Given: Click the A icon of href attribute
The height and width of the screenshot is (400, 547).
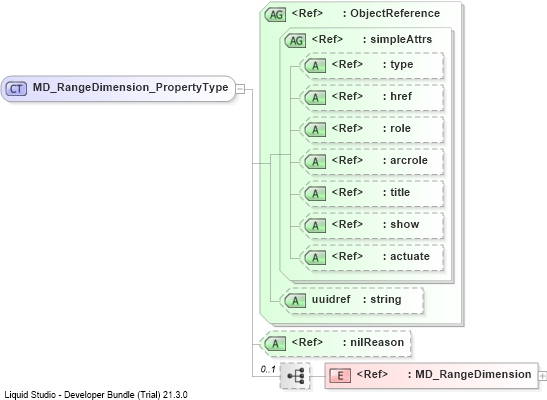Looking at the screenshot, I should coord(315,98).
